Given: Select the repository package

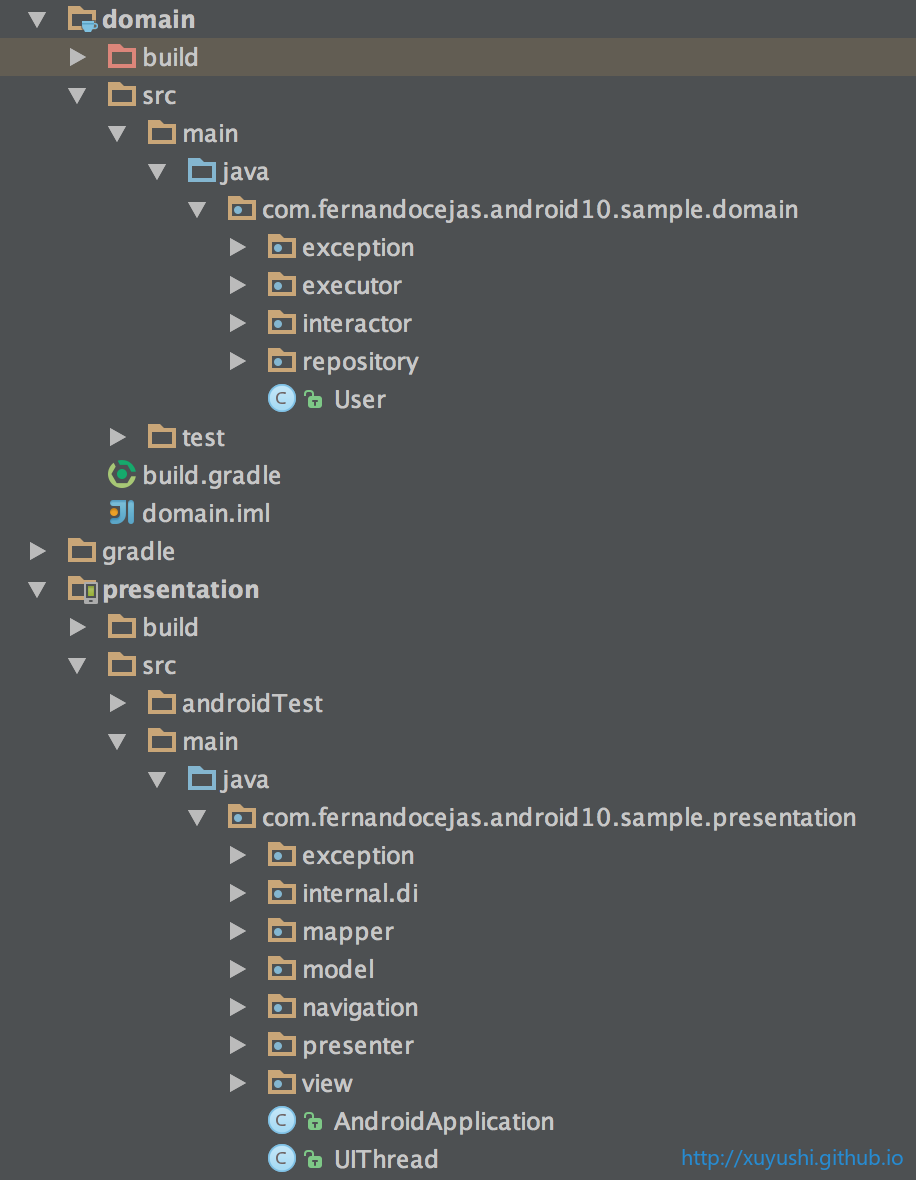Looking at the screenshot, I should [360, 361].
